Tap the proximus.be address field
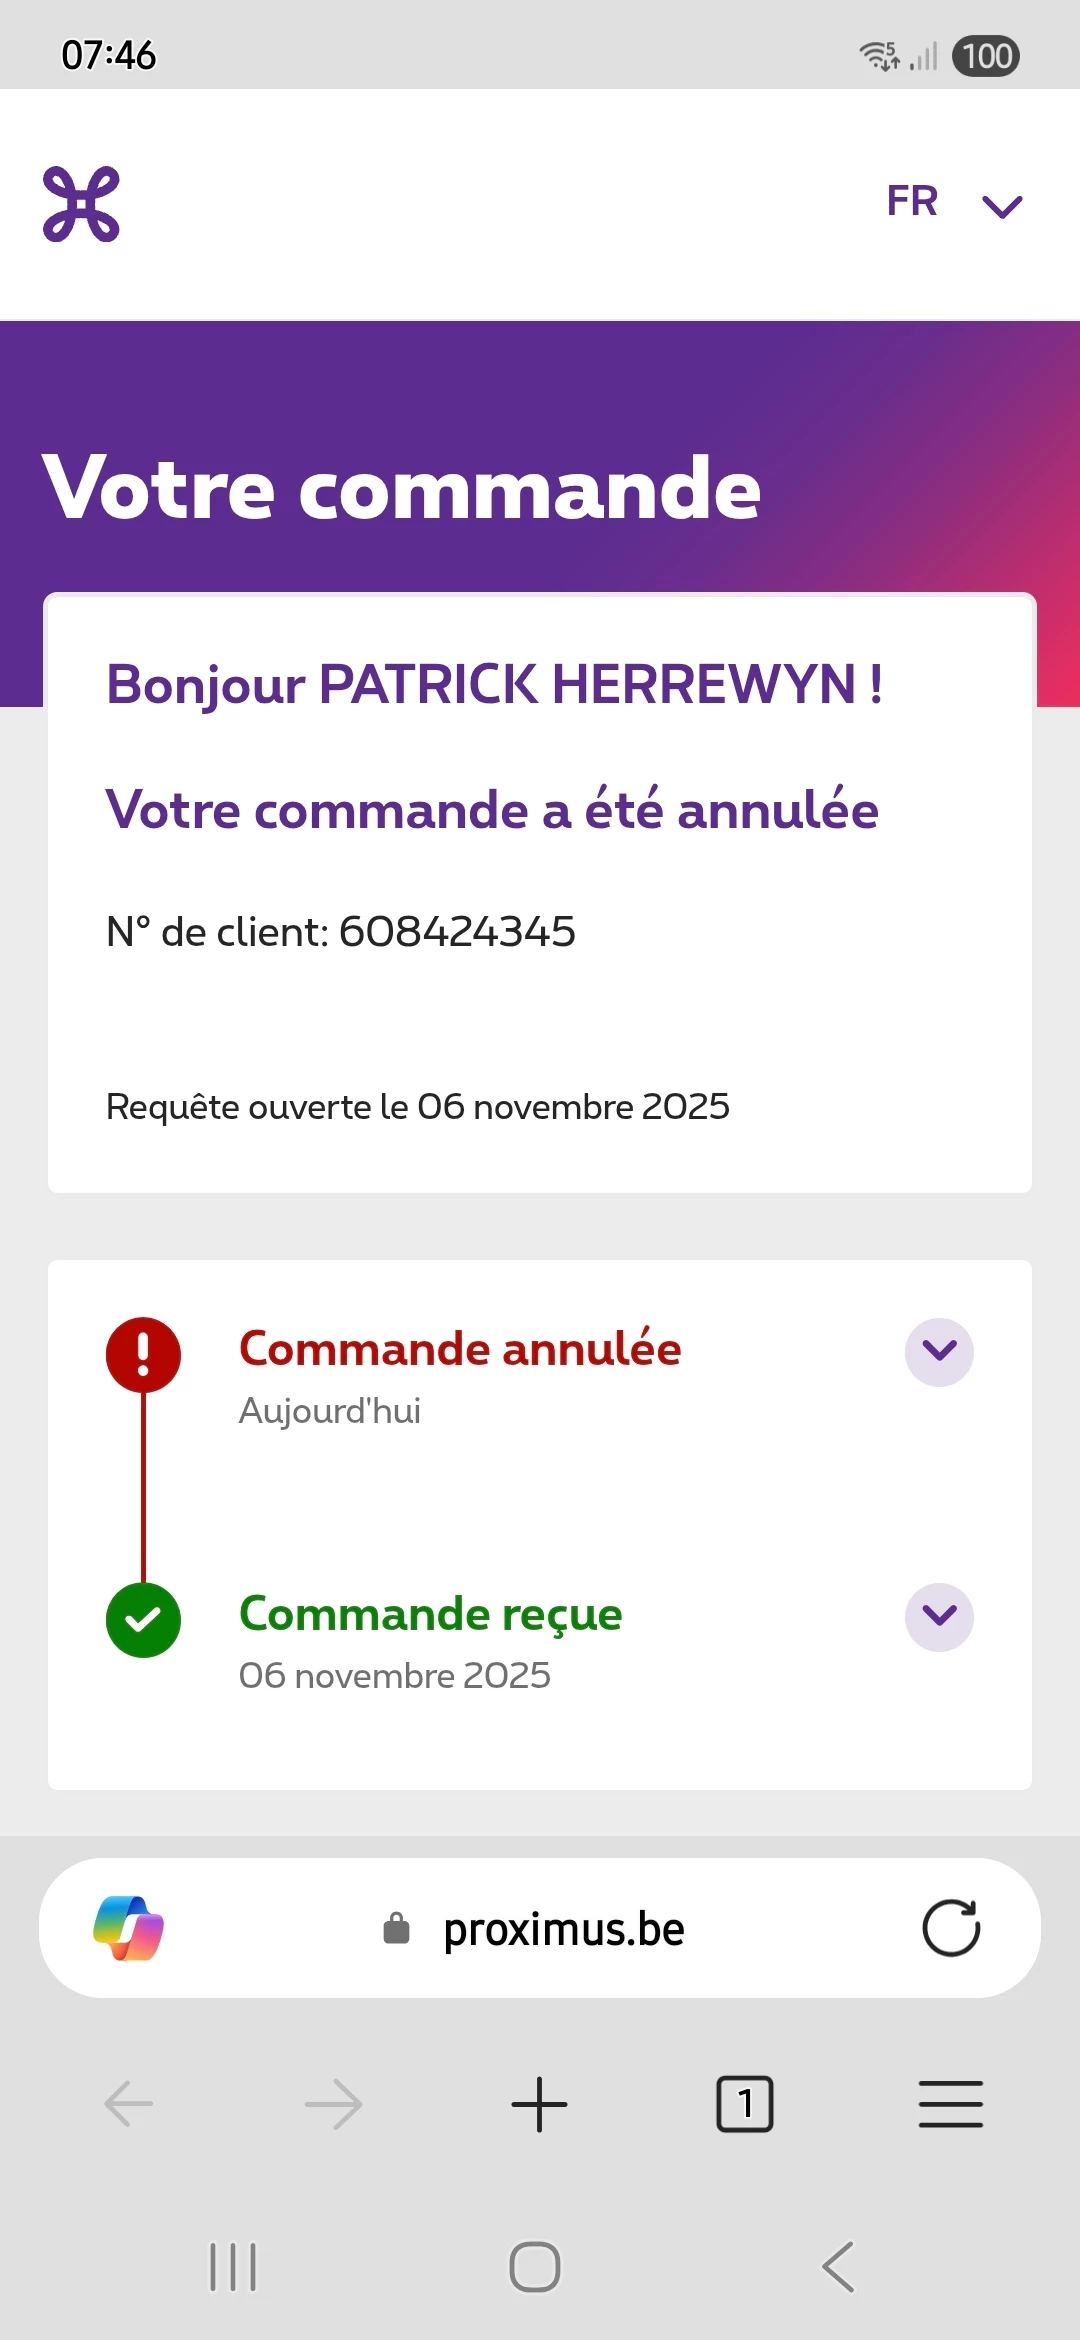Image resolution: width=1080 pixels, height=2340 pixels. point(563,1929)
